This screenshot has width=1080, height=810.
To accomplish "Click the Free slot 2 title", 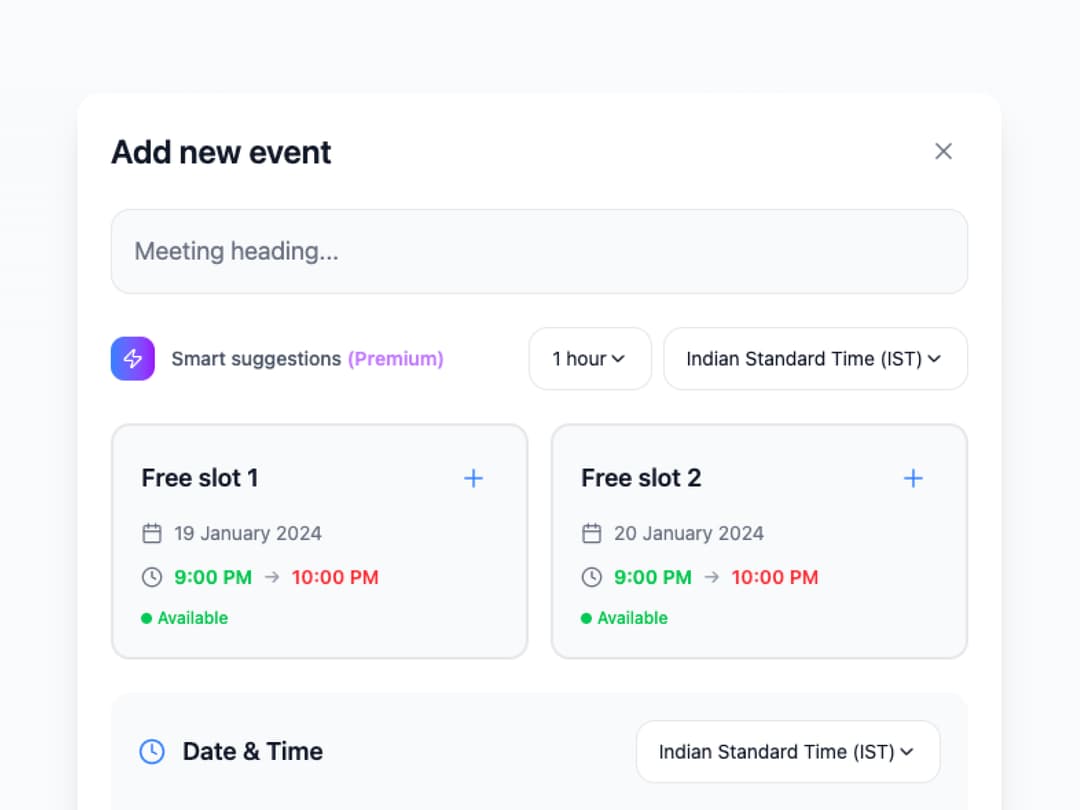I will 641,478.
